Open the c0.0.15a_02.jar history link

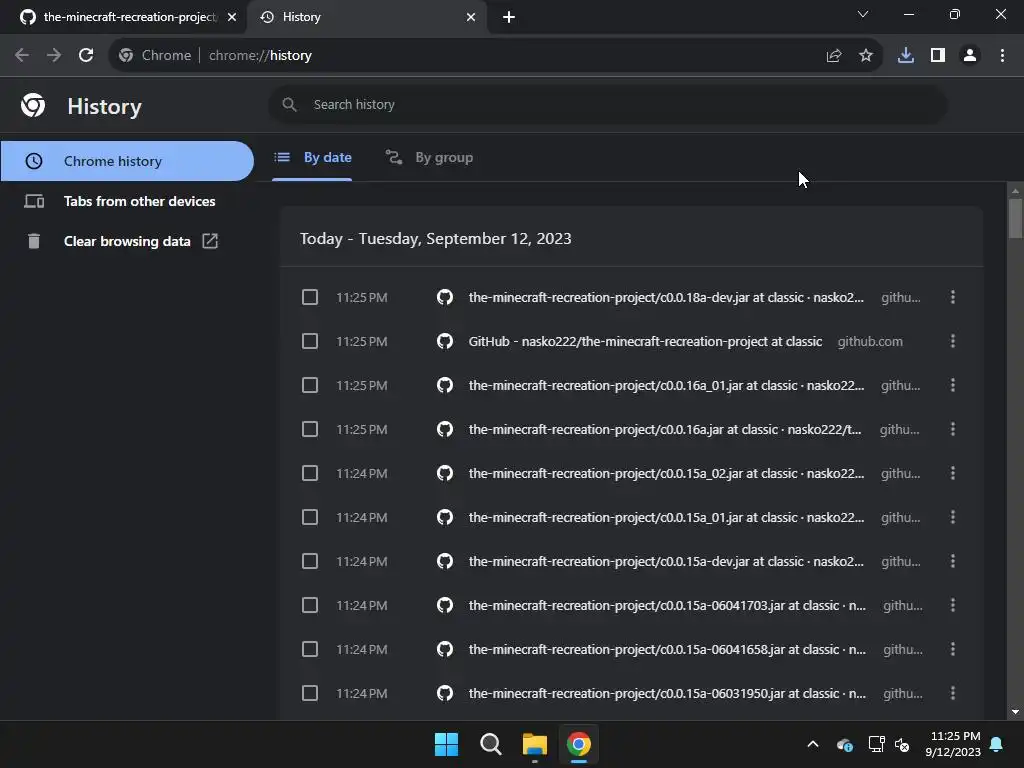click(666, 473)
